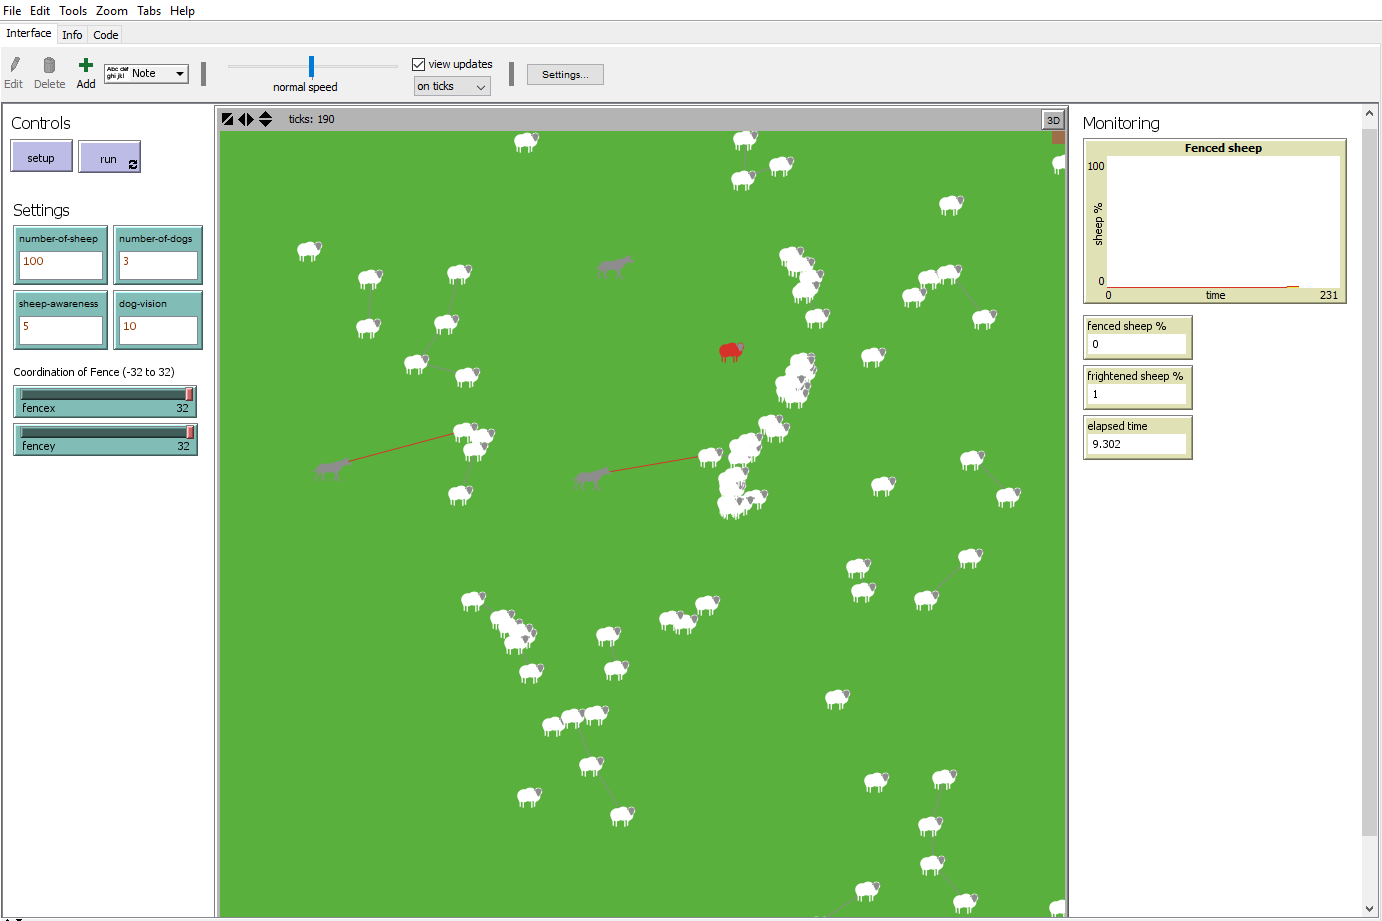Open the Note widget type dropdown
The image size is (1382, 921).
click(146, 73)
